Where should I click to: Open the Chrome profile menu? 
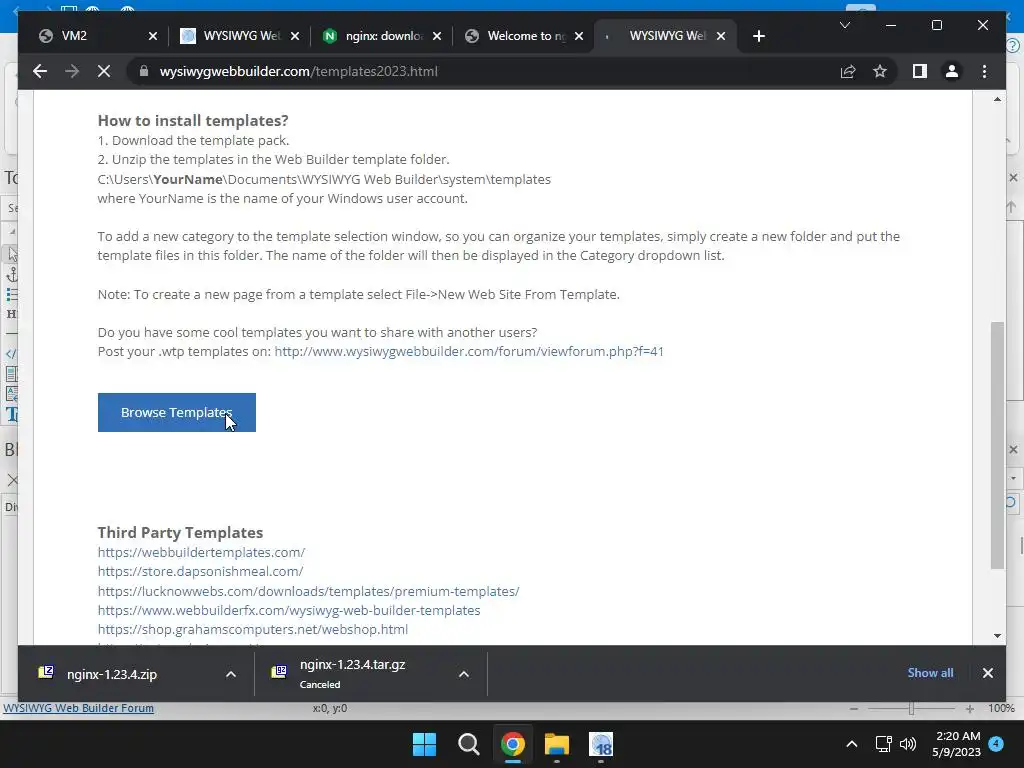[952, 71]
